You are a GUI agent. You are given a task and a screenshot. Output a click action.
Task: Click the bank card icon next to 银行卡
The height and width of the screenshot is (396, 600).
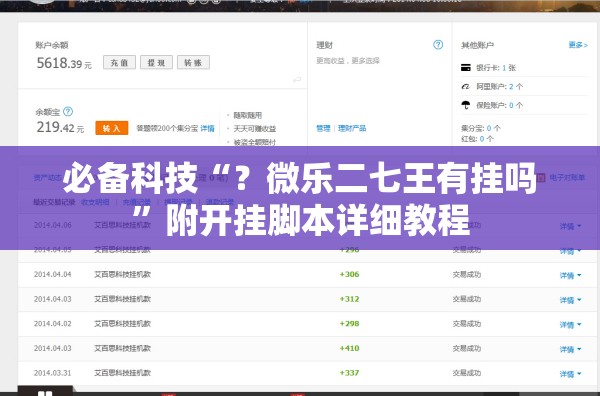tap(466, 68)
